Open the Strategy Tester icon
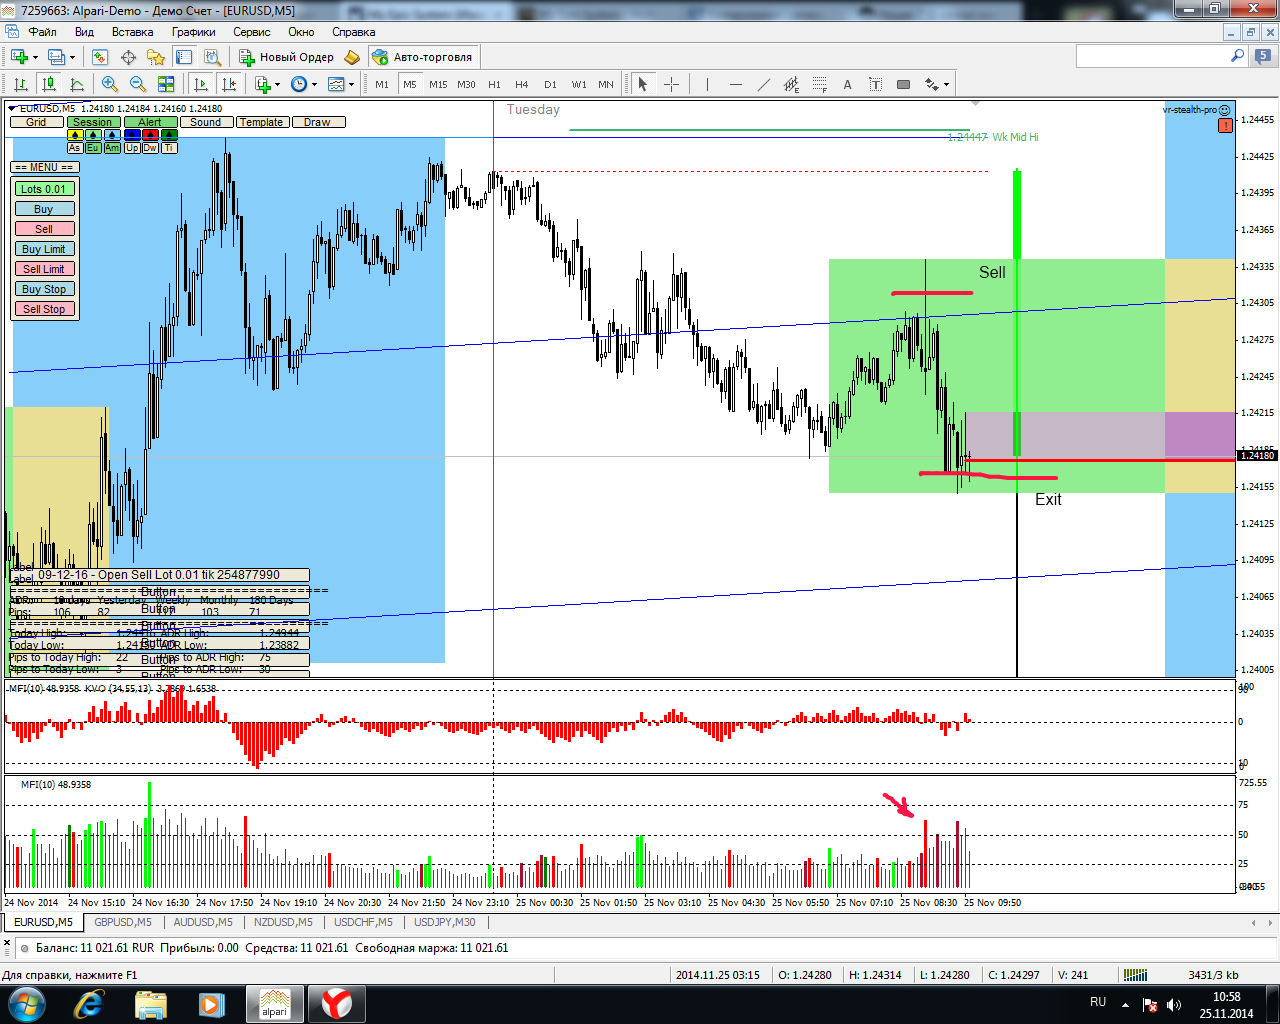This screenshot has width=1280, height=1024. 212,57
